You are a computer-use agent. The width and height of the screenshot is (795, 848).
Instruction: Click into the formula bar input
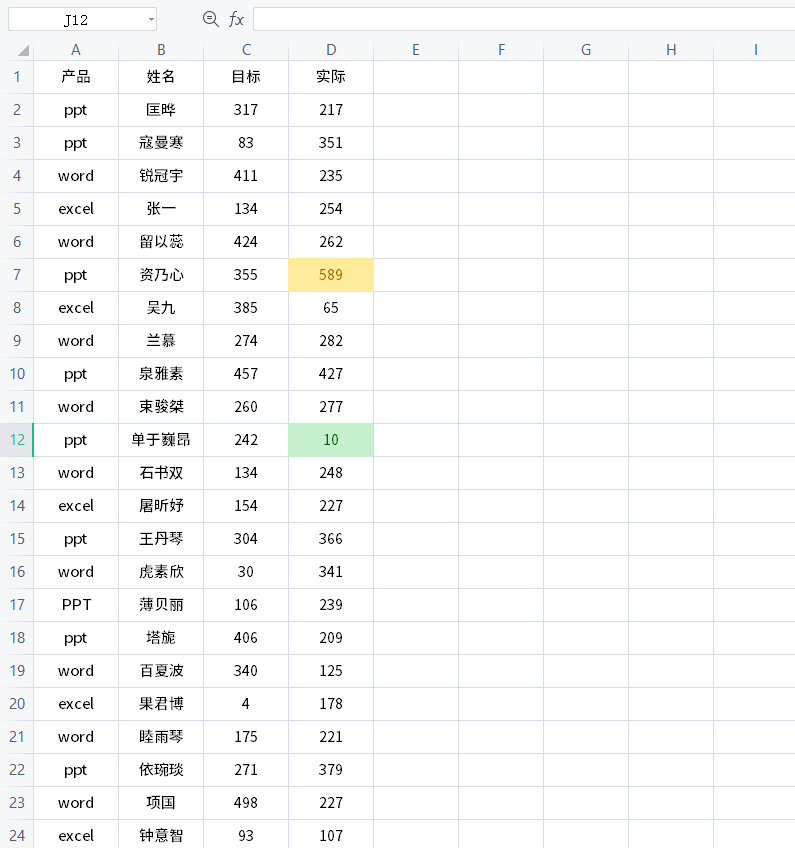(x=524, y=19)
